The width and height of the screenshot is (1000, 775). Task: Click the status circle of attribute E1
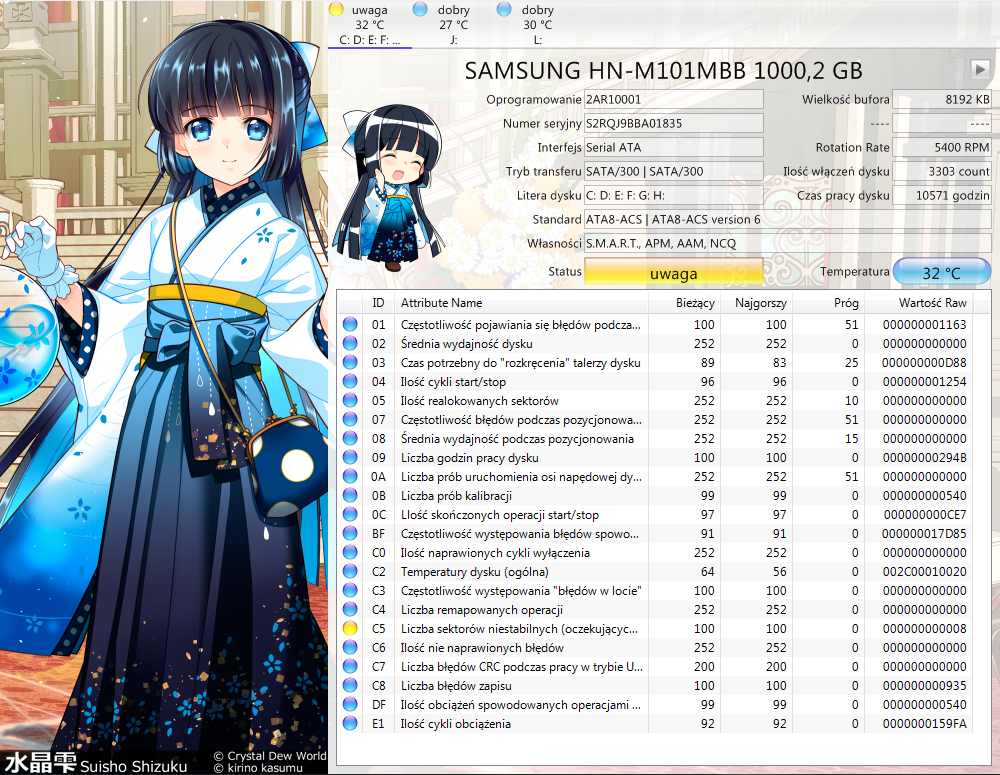(x=350, y=723)
